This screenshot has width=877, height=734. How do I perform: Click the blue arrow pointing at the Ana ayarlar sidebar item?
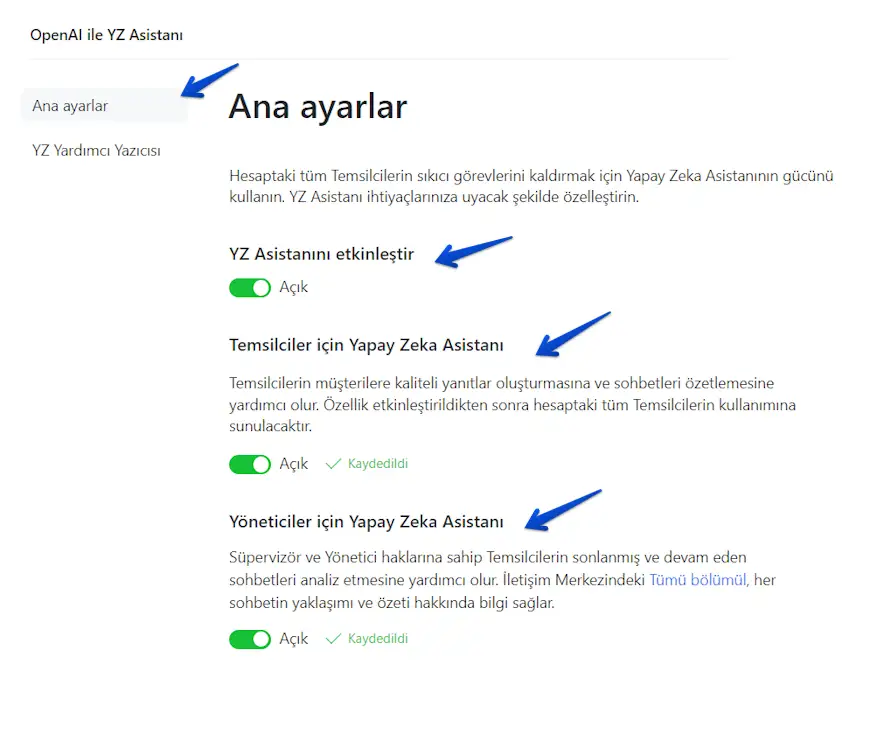click(x=209, y=81)
